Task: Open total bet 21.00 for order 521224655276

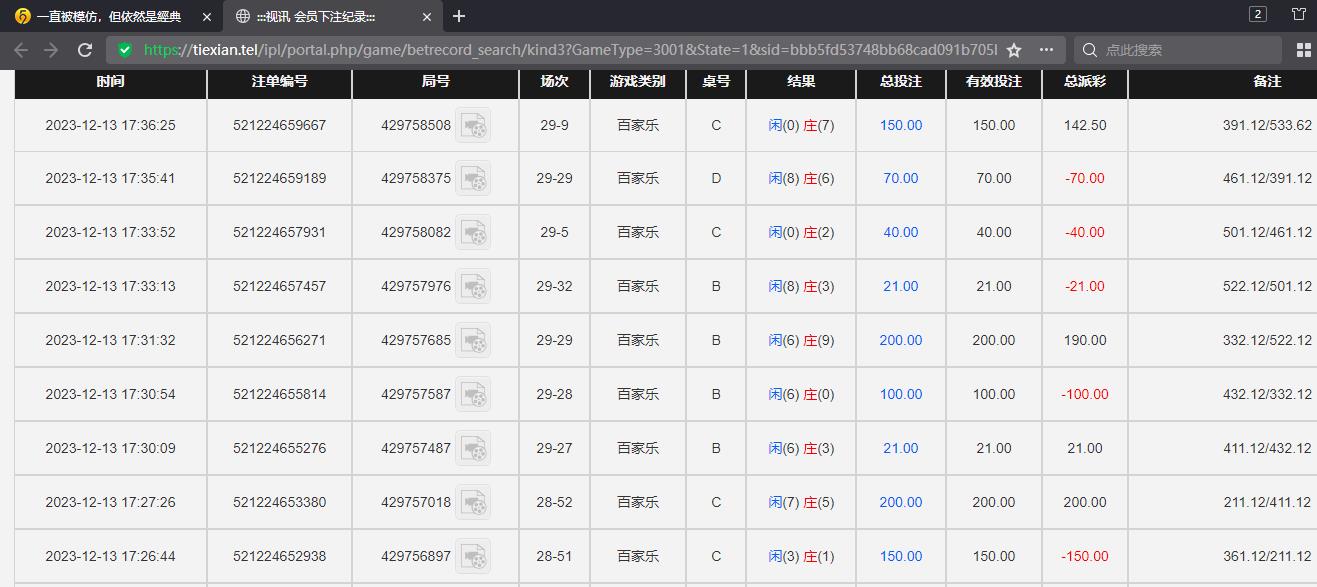Action: click(901, 448)
